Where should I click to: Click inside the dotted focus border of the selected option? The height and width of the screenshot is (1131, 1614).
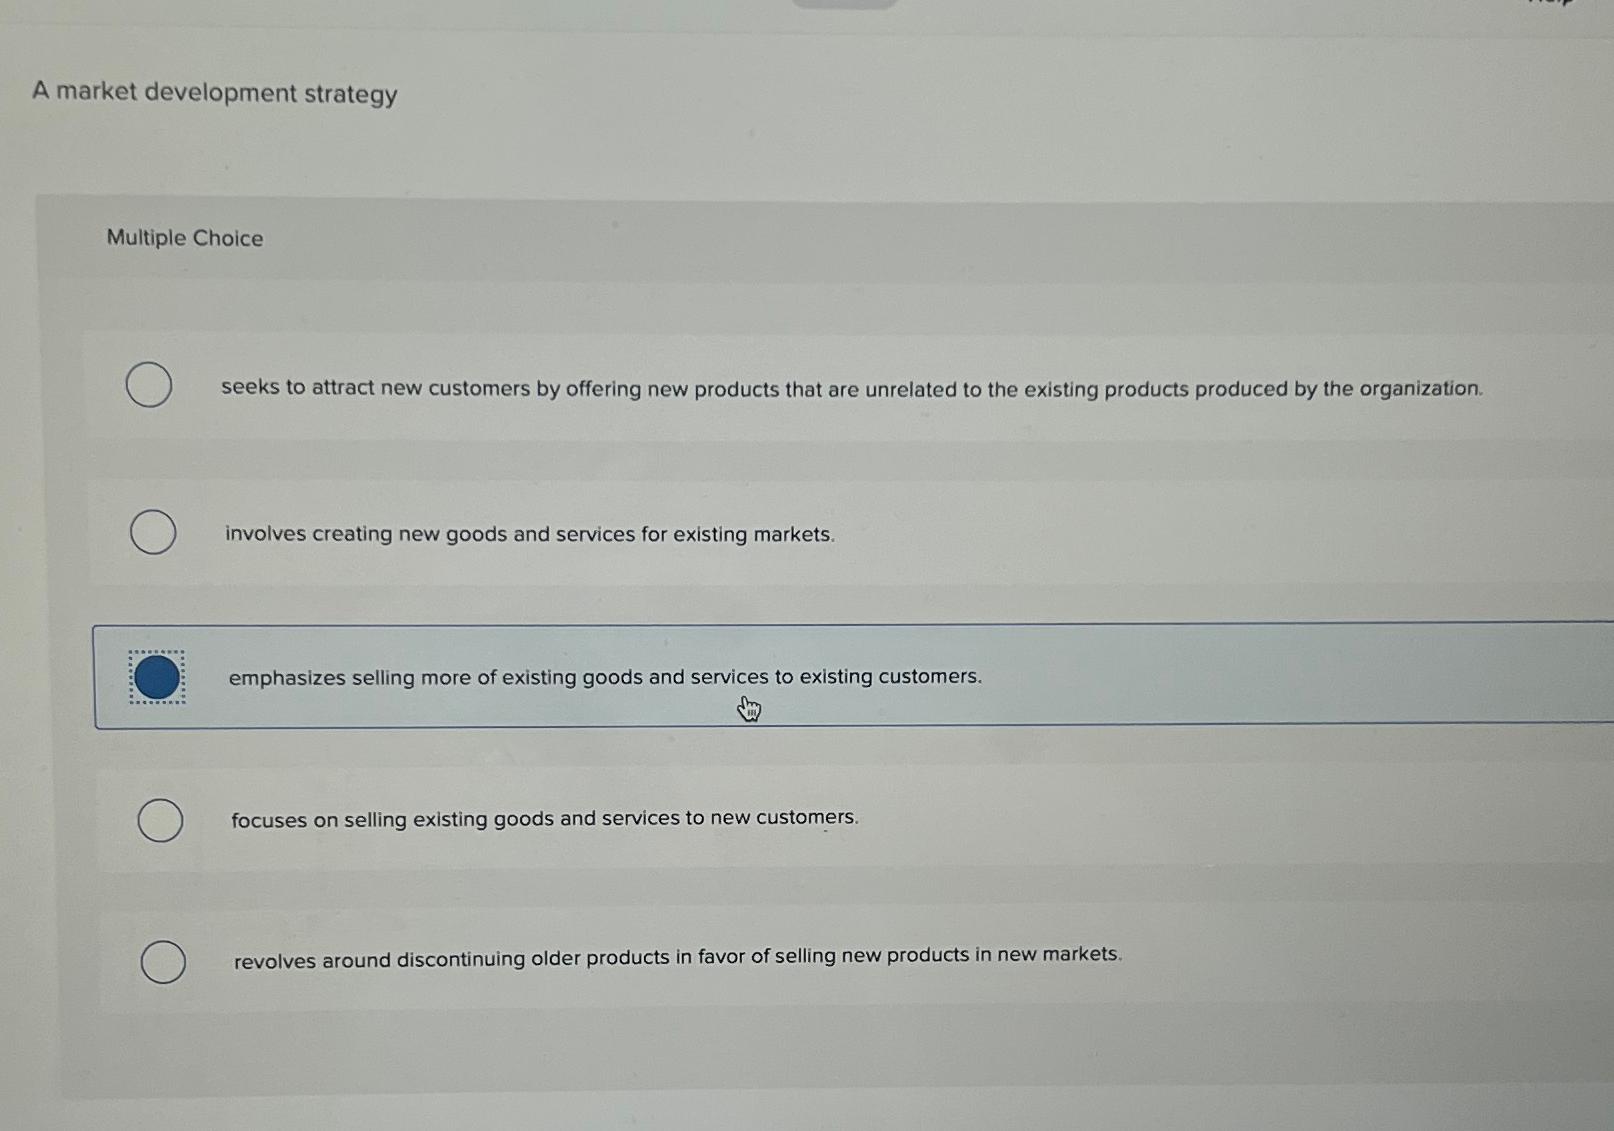point(155,678)
